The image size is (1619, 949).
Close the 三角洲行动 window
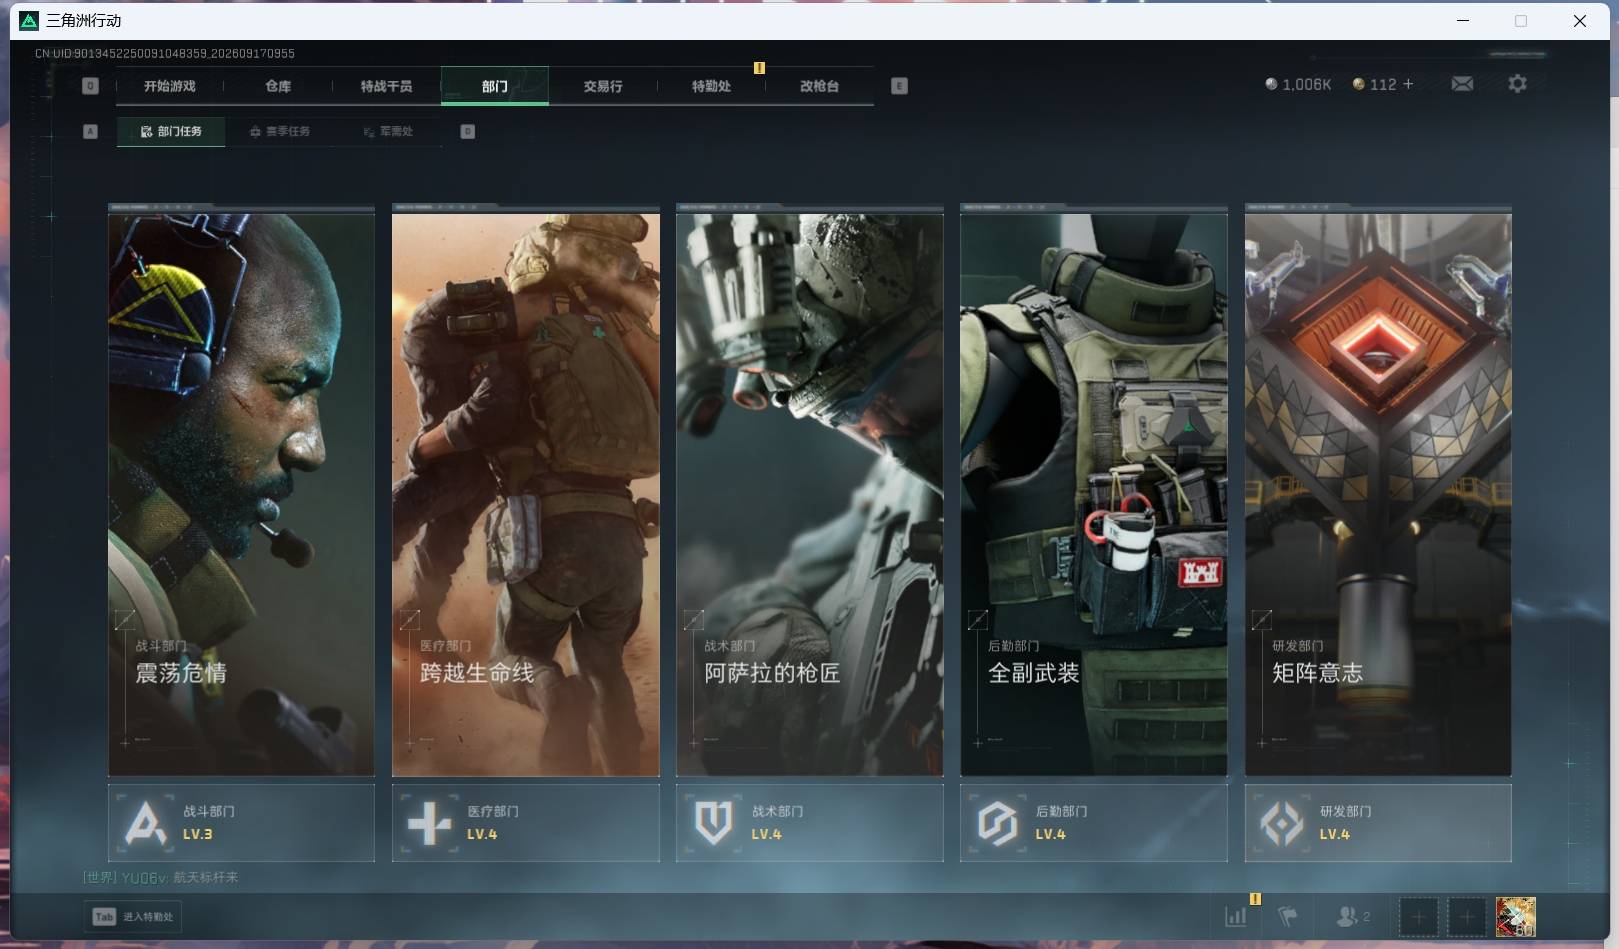point(1580,20)
